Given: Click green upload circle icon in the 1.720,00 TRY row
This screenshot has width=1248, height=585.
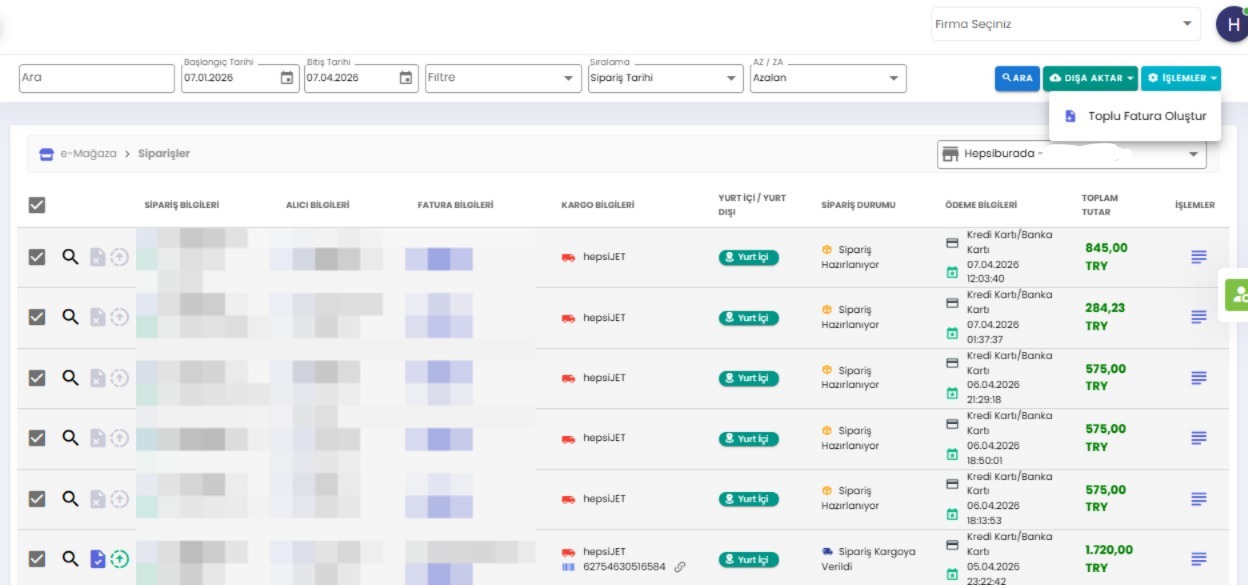Looking at the screenshot, I should point(120,559).
